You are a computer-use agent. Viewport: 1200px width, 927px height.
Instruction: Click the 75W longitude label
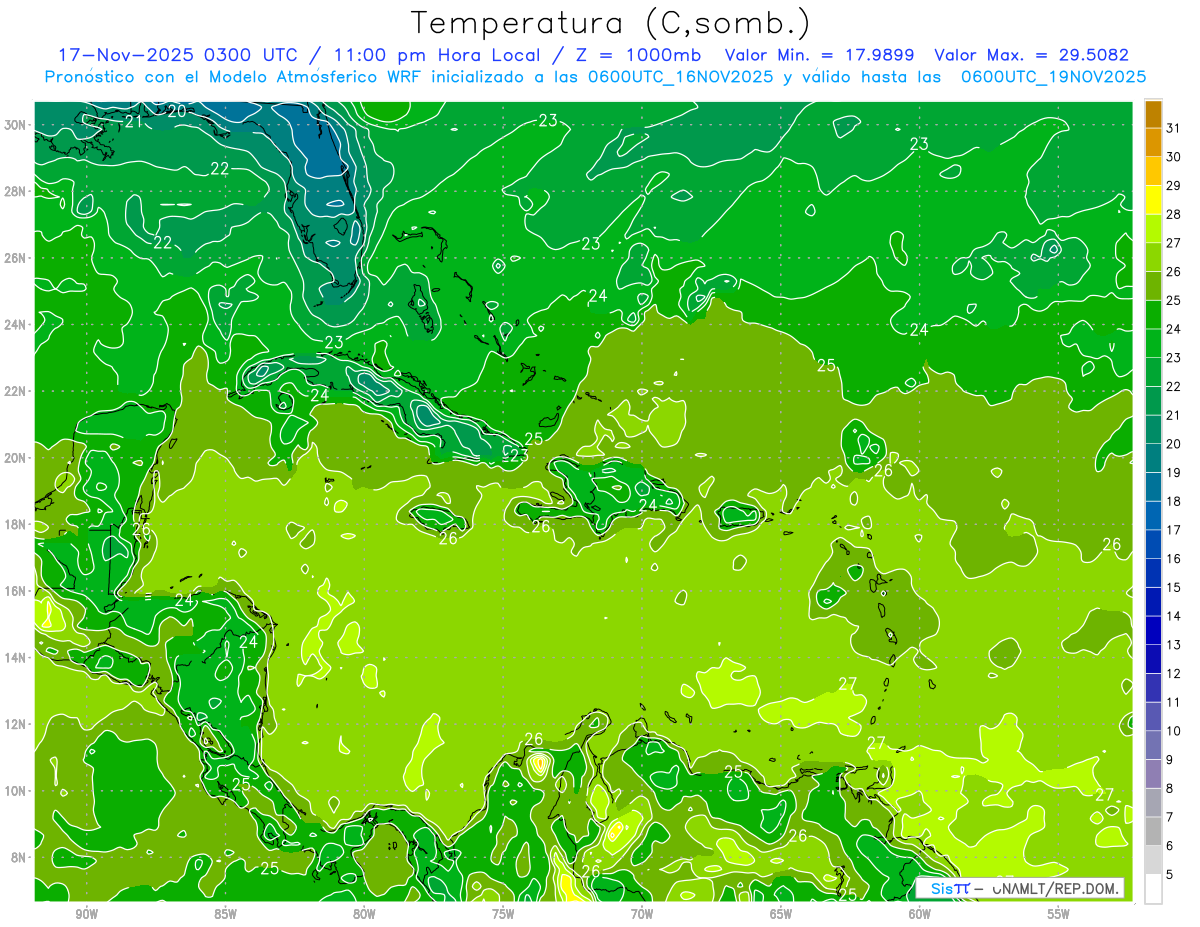tap(503, 914)
